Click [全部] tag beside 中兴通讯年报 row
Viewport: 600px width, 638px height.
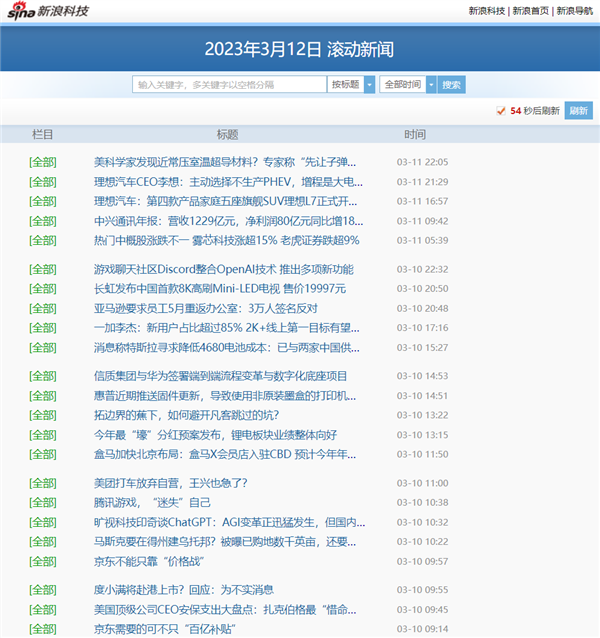click(x=43, y=221)
